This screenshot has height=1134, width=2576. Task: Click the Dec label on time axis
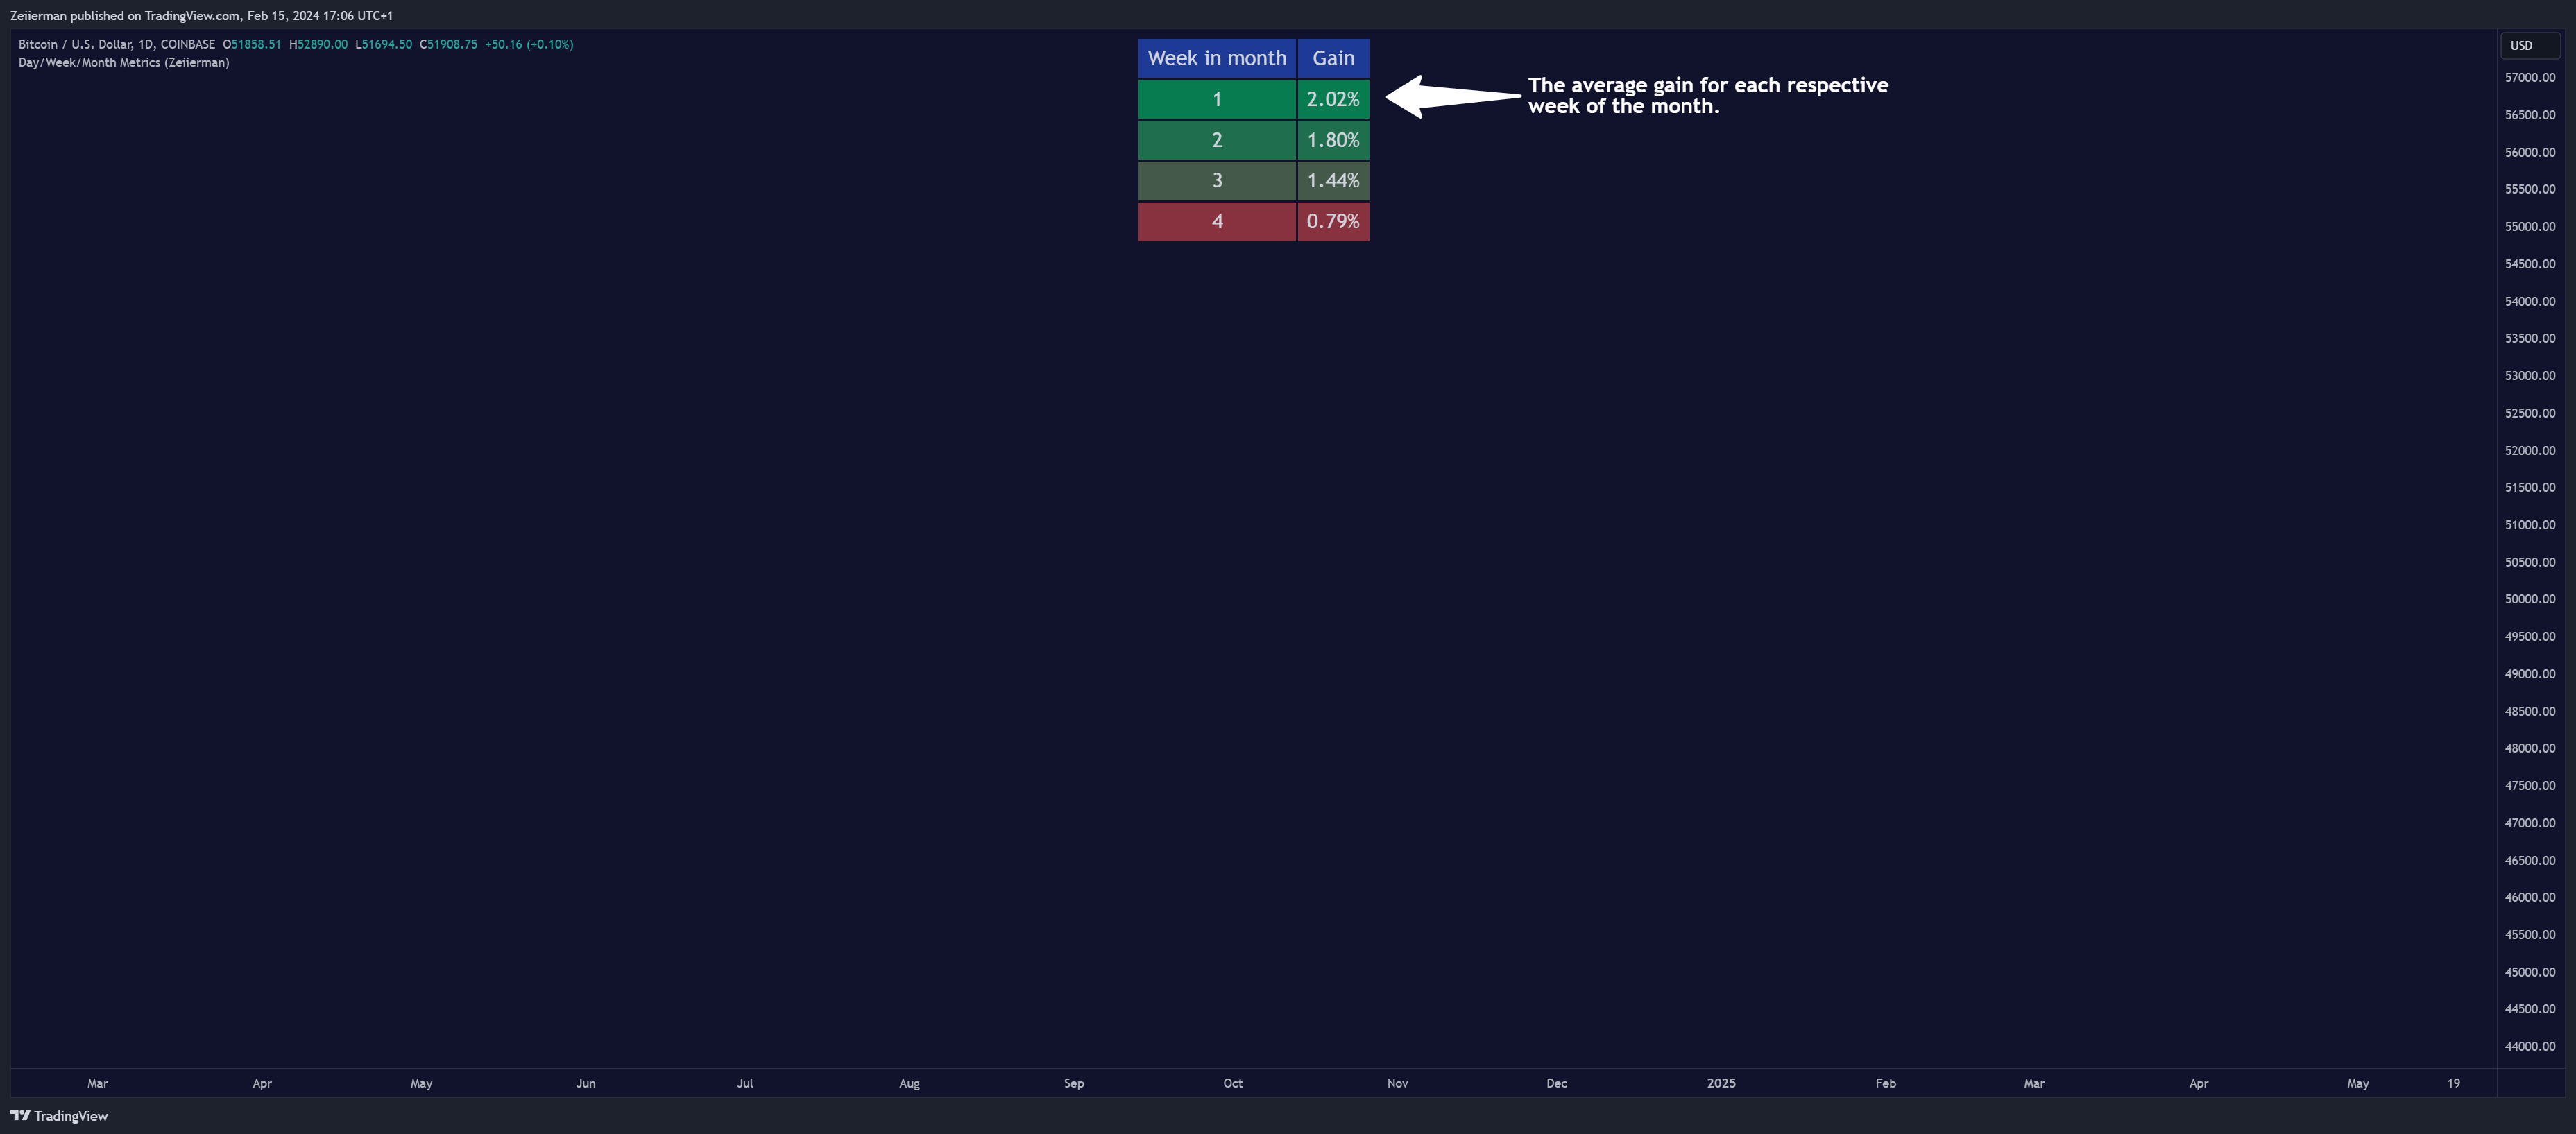click(x=1557, y=1083)
